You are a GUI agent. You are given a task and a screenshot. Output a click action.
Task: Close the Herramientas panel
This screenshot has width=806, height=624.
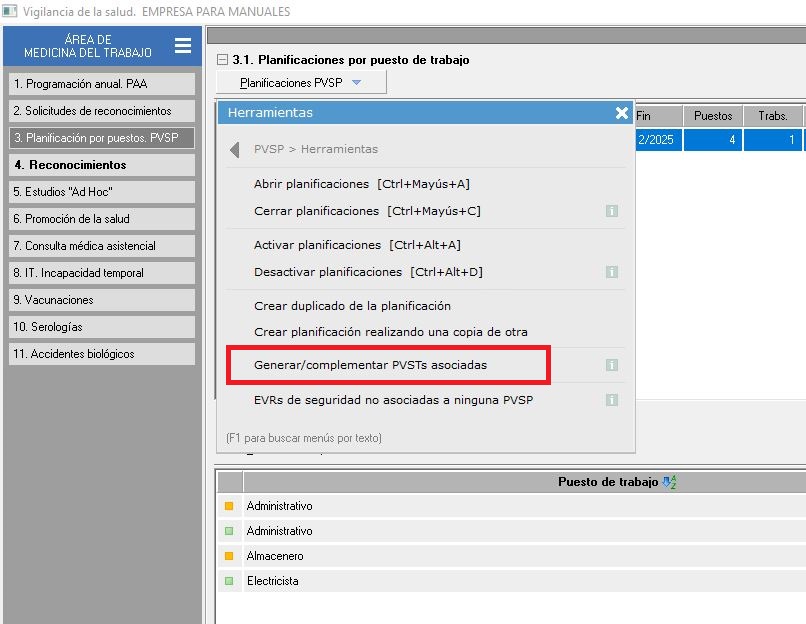[621, 113]
